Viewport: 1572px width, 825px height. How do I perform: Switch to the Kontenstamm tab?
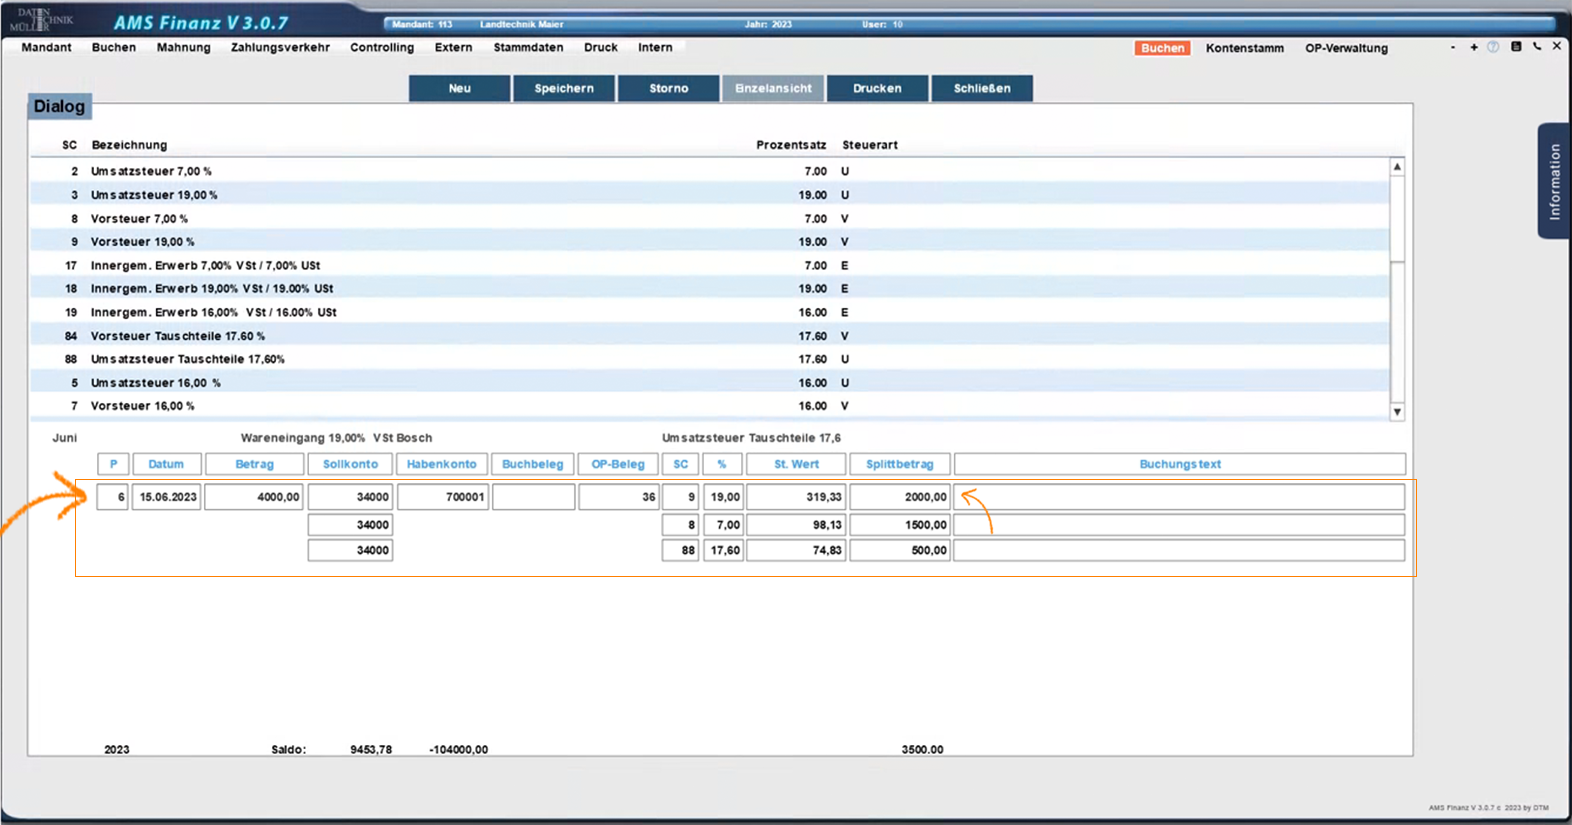pyautogui.click(x=1244, y=48)
